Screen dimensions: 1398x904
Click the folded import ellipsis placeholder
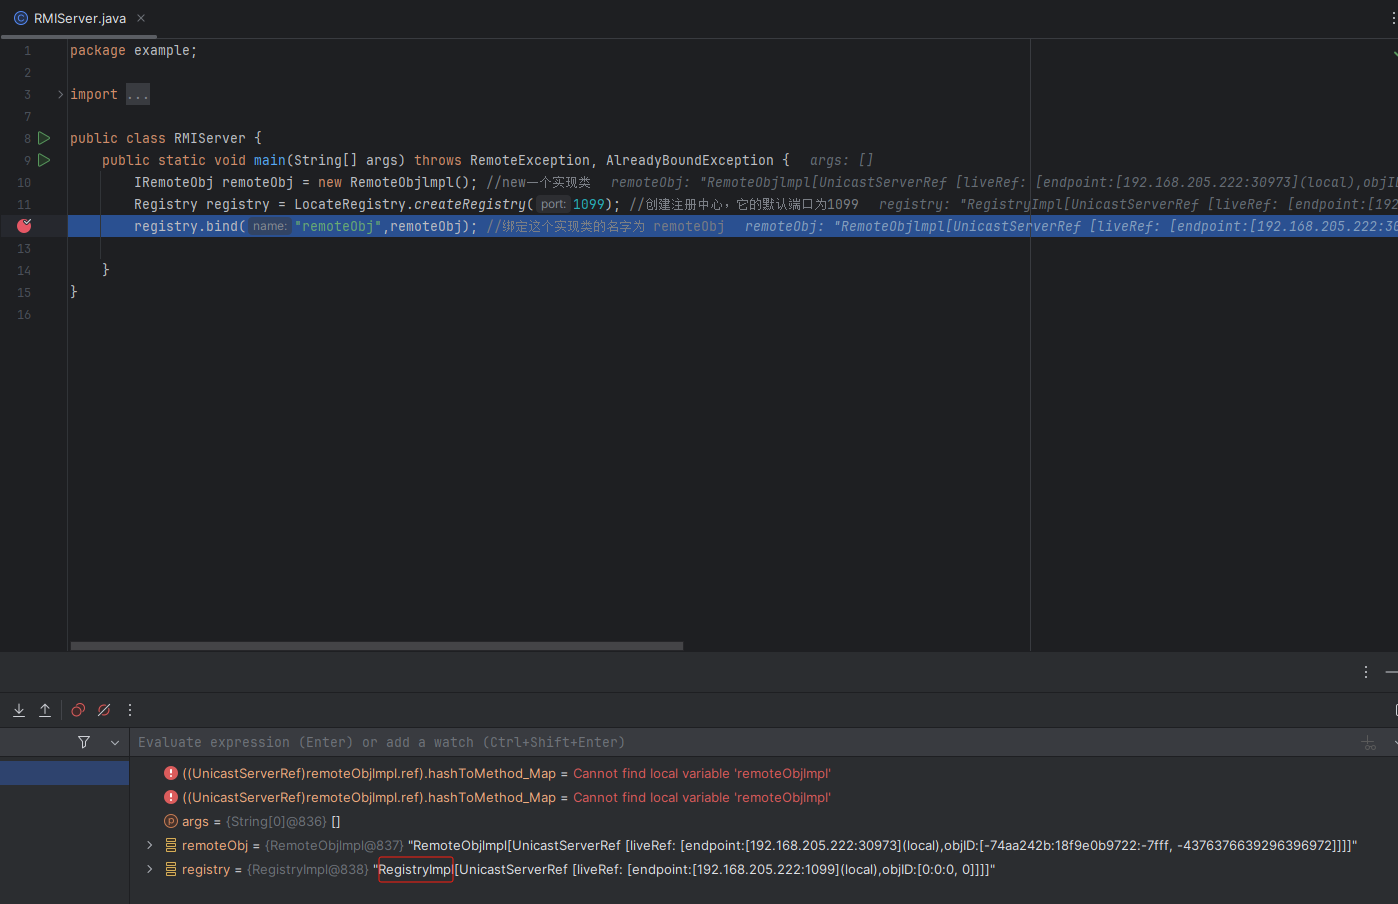(x=138, y=94)
